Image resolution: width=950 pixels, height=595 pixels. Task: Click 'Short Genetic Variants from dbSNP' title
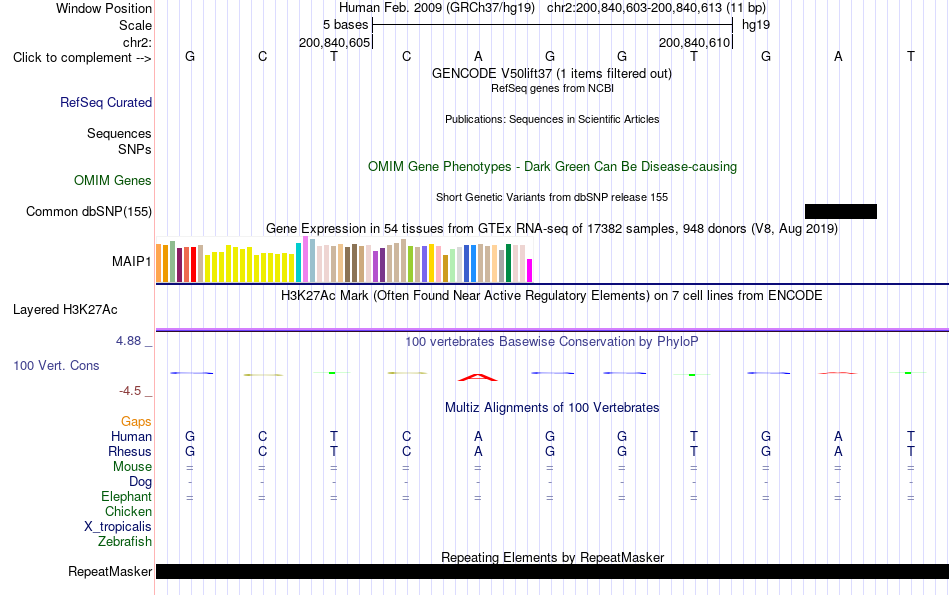pyautogui.click(x=552, y=198)
